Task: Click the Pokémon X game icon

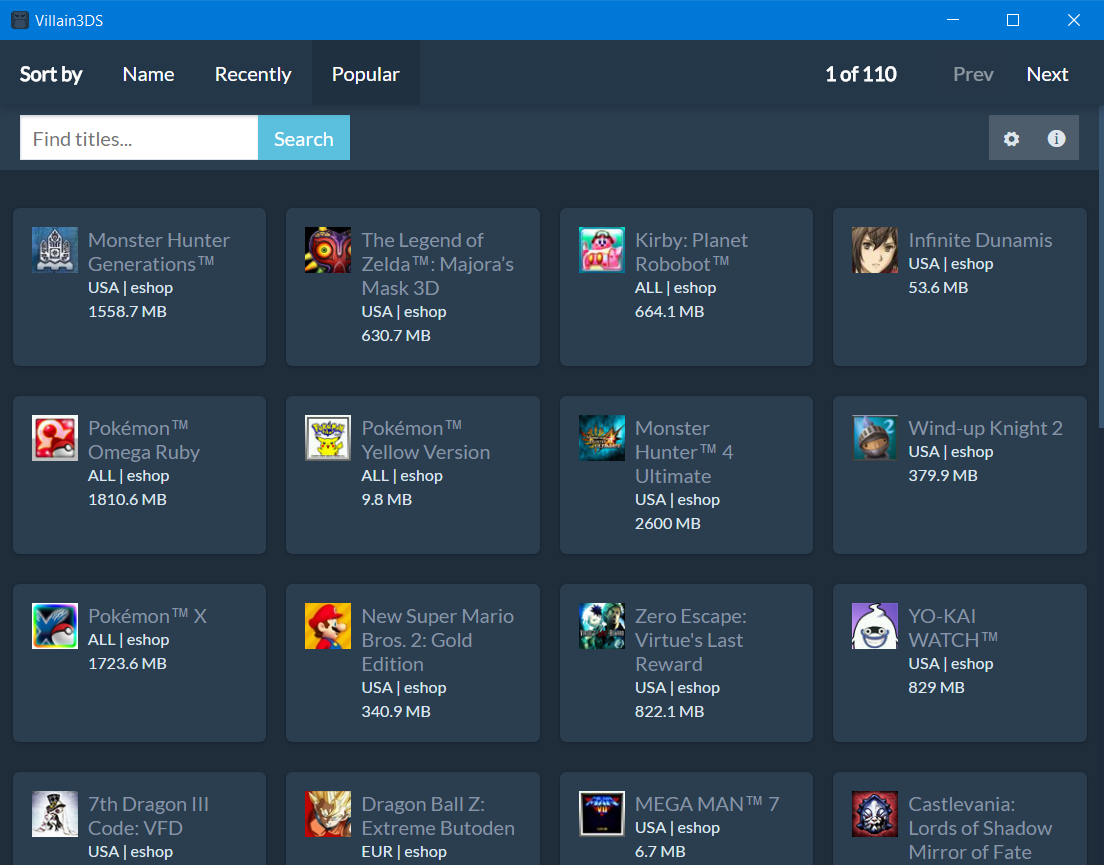Action: (x=55, y=626)
